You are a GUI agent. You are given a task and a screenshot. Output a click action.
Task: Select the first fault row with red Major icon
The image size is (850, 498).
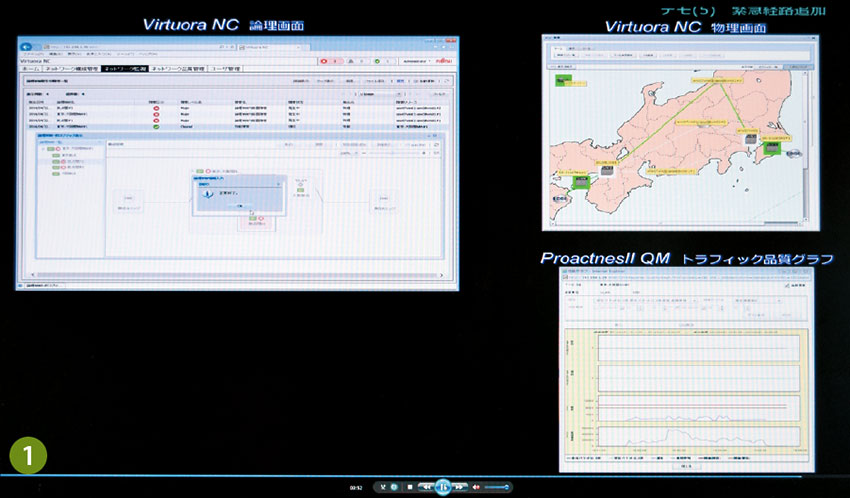239,108
